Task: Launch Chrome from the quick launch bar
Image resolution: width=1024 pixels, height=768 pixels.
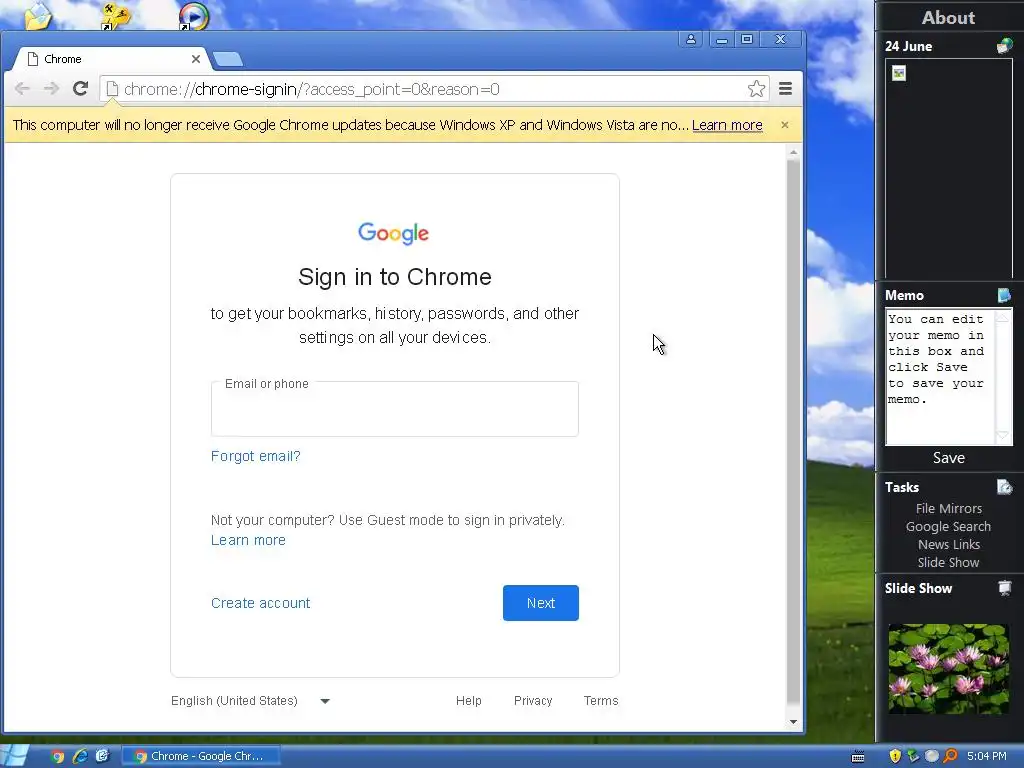Action: pos(57,756)
